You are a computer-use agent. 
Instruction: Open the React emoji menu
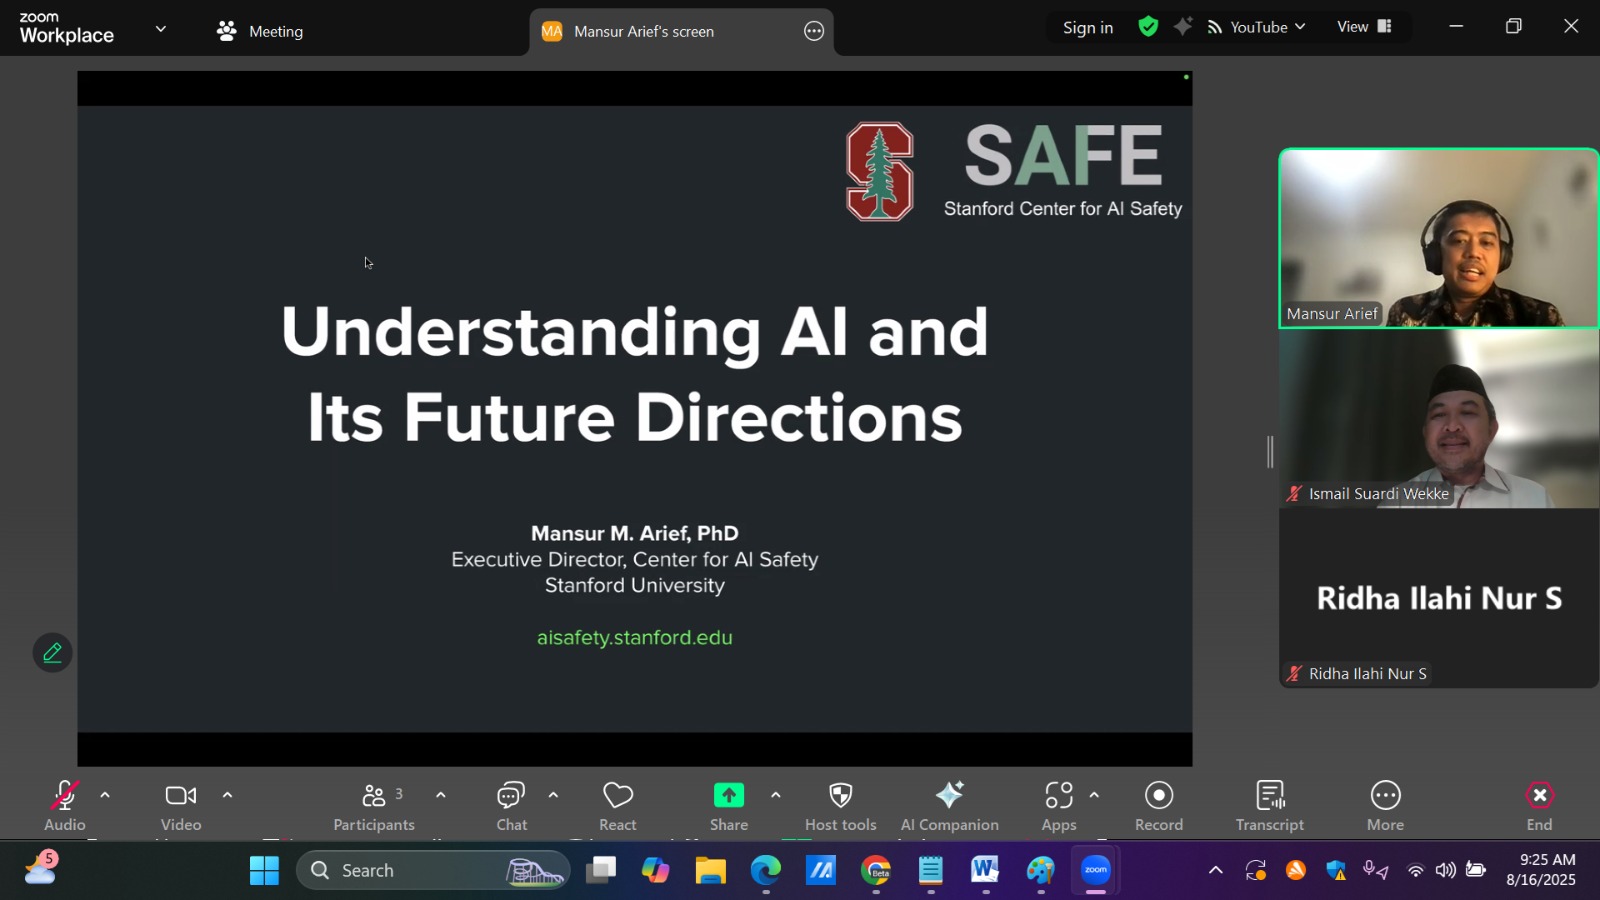(617, 805)
